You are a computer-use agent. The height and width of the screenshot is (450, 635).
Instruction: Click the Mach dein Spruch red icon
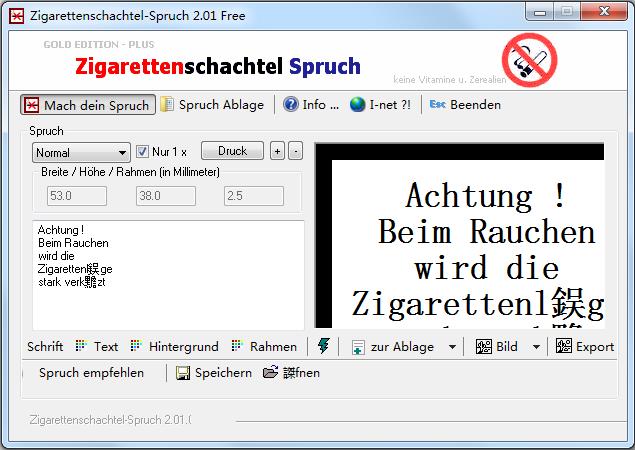(x=32, y=105)
